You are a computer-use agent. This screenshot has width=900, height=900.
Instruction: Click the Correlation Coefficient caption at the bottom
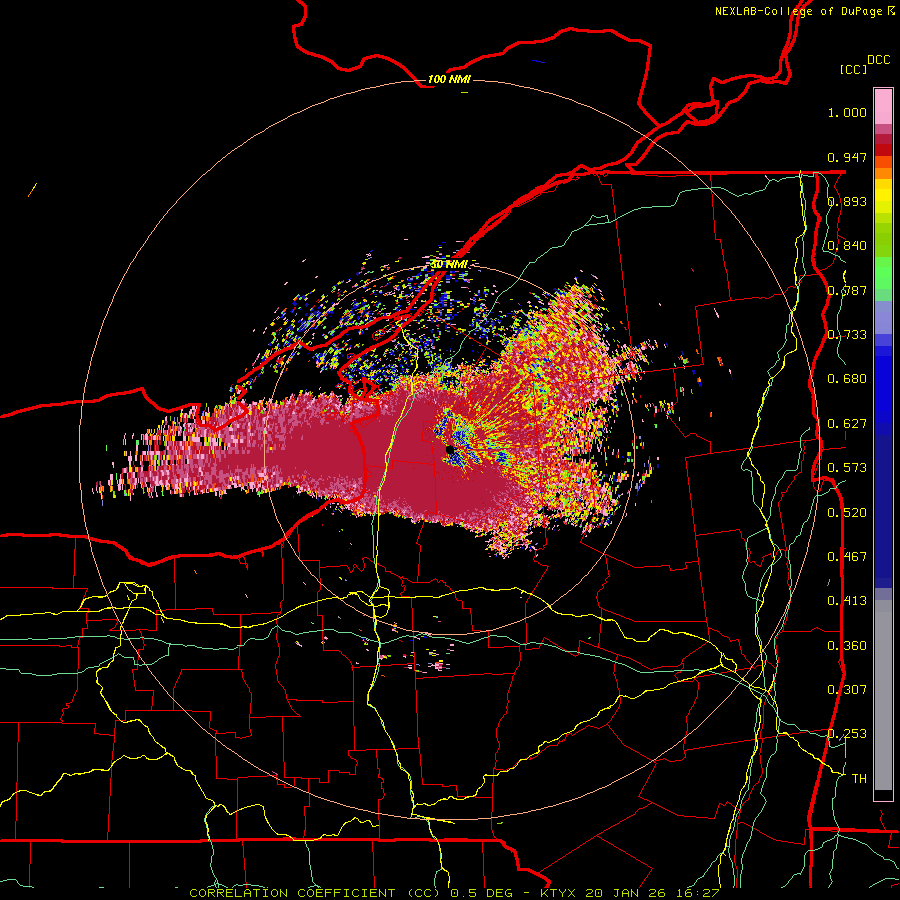click(x=454, y=893)
